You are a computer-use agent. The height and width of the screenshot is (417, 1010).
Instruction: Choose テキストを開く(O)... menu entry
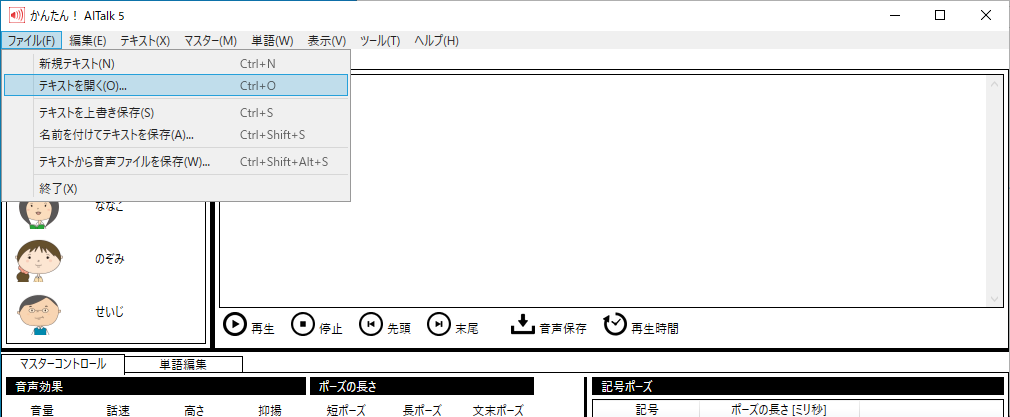click(x=176, y=85)
